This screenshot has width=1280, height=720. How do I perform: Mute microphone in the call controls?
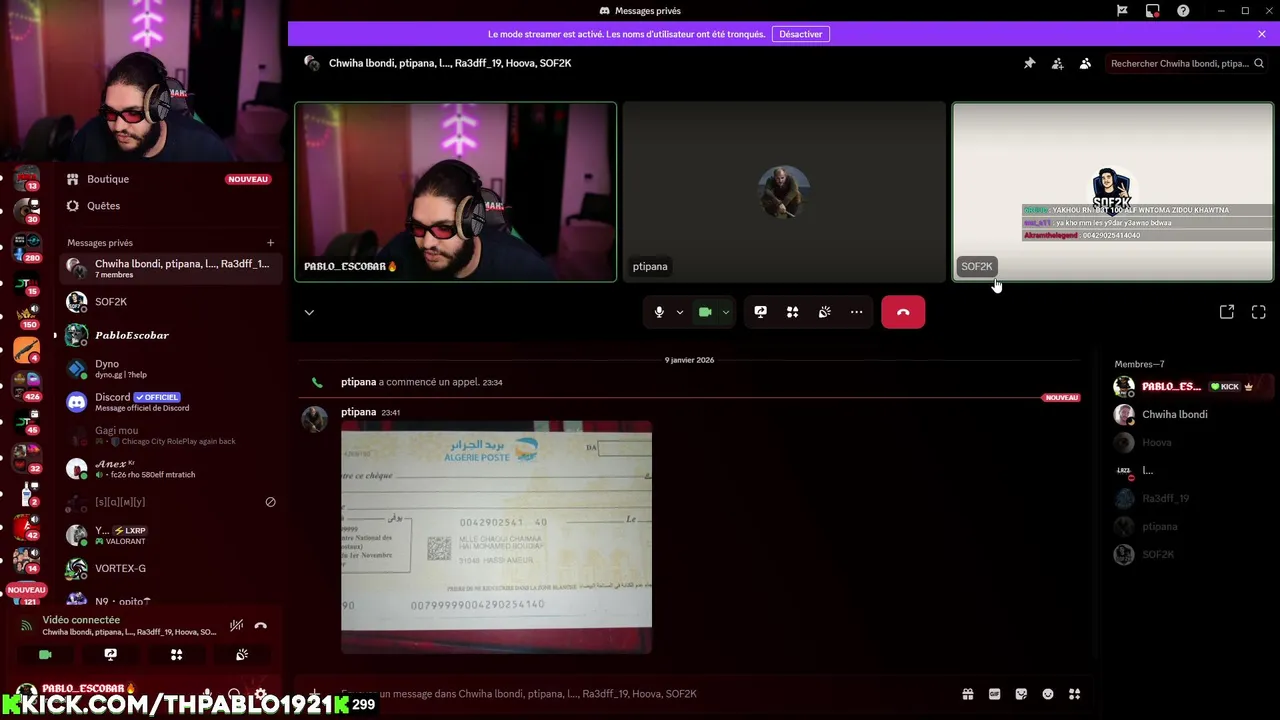(x=659, y=312)
